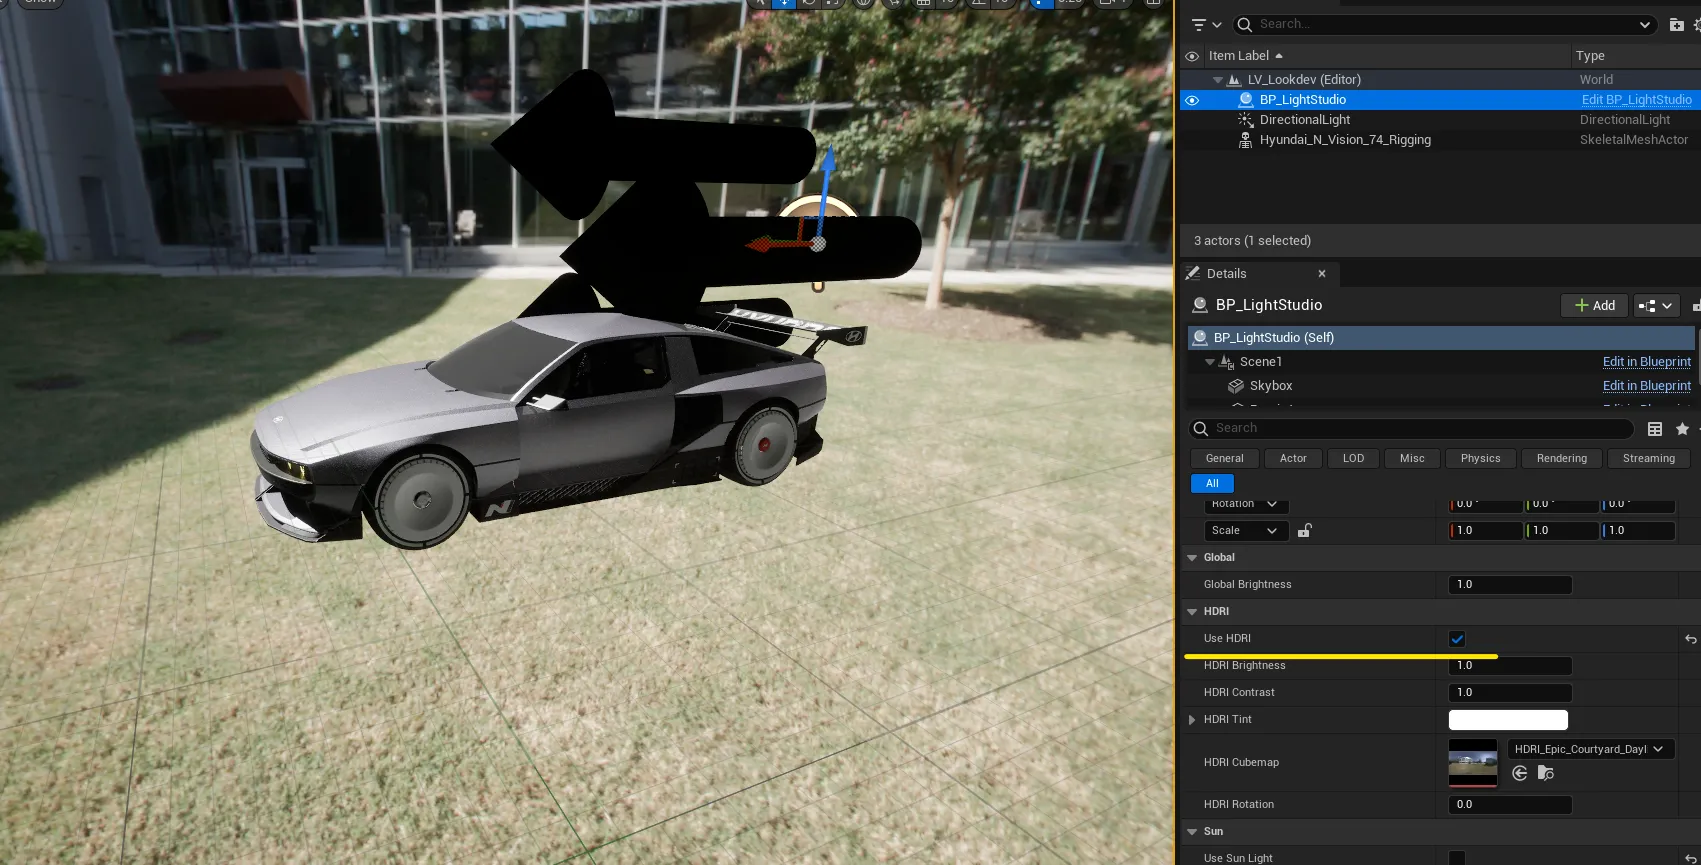Uncheck the Use HDRI checkbox

[1457, 639]
